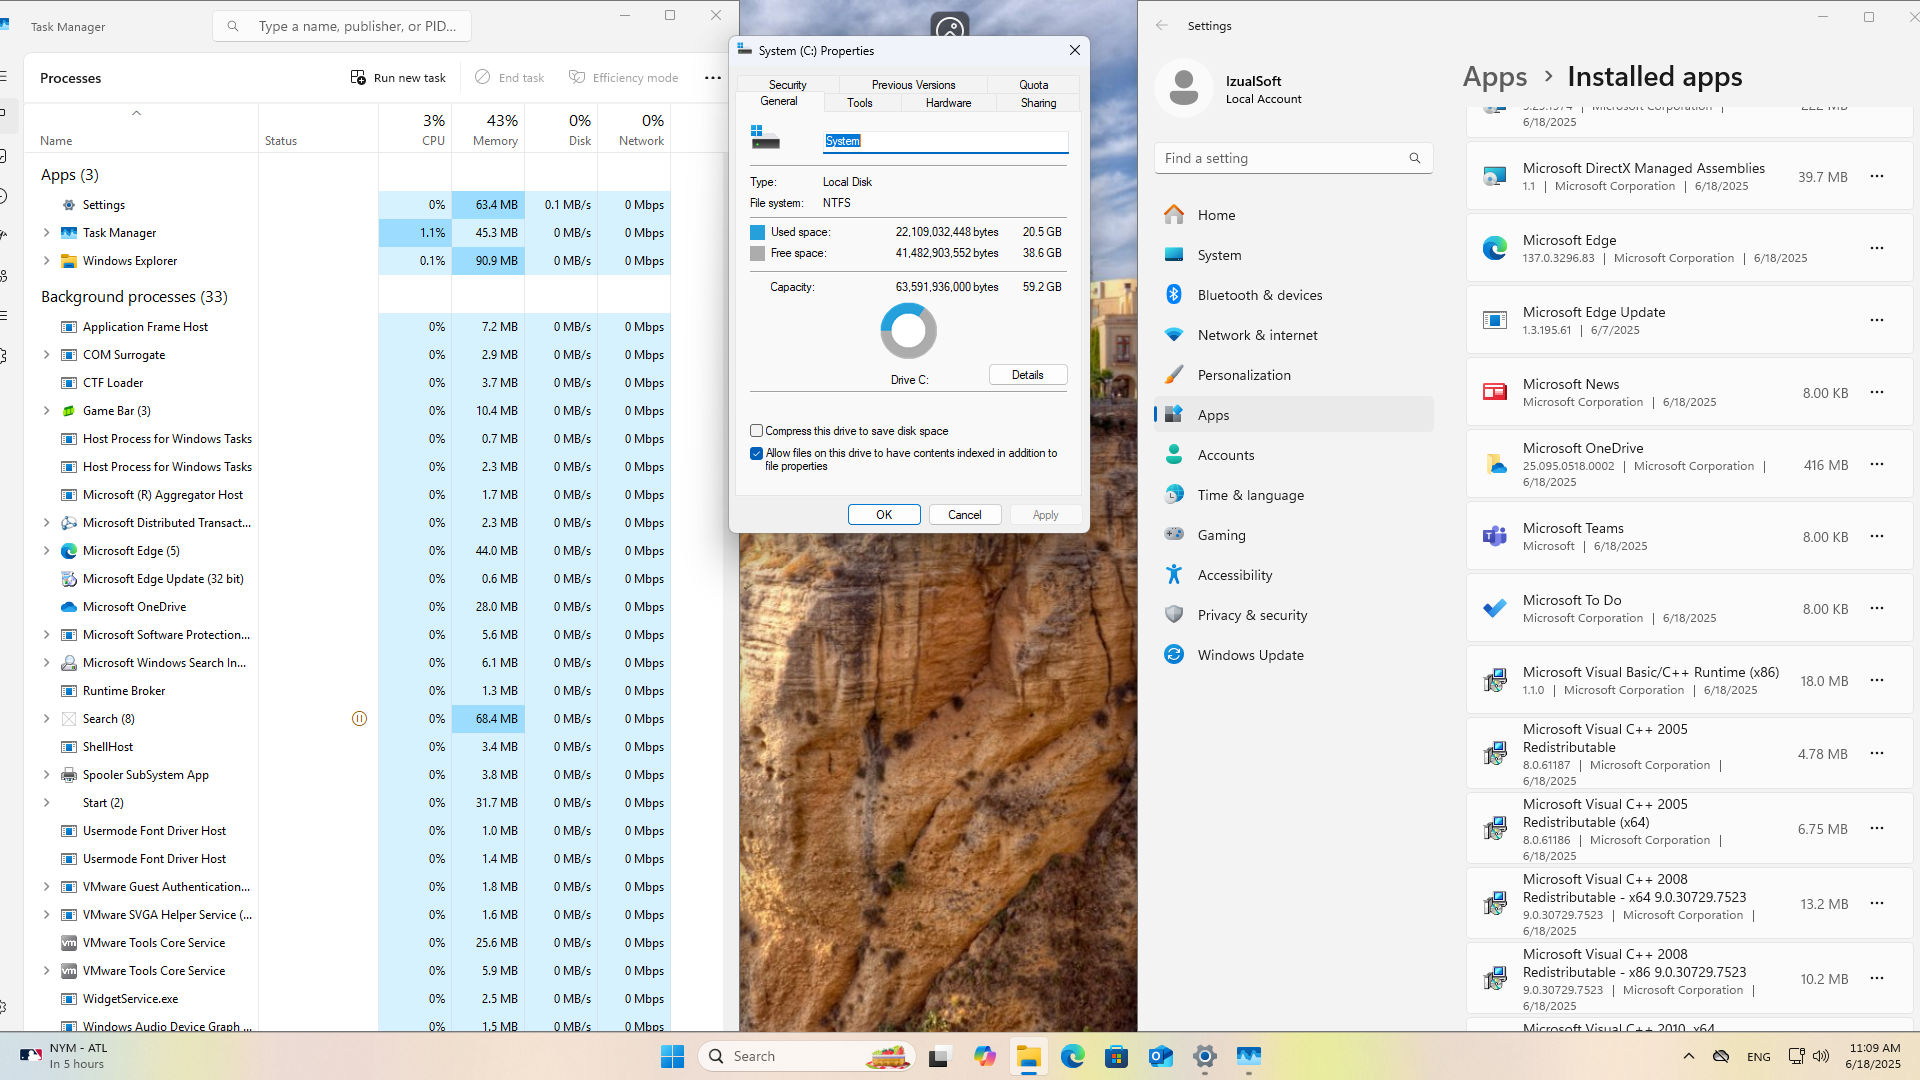Open Home in Settings sidebar
The width and height of the screenshot is (1920, 1080).
pyautogui.click(x=1293, y=215)
